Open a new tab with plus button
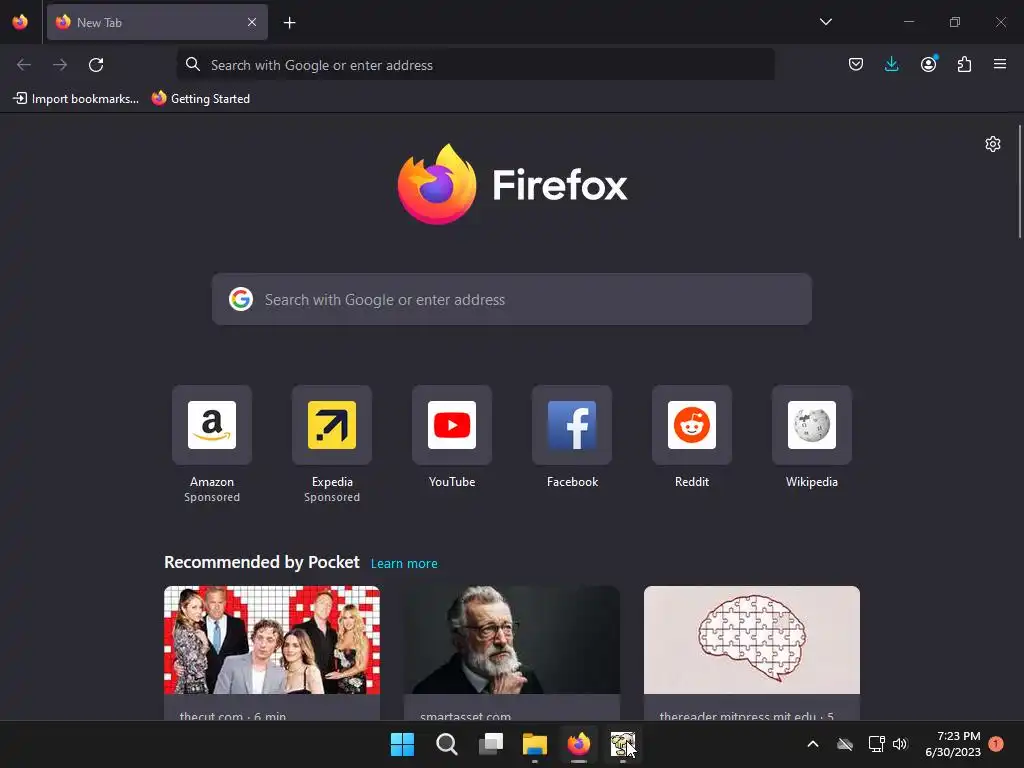 coord(289,23)
